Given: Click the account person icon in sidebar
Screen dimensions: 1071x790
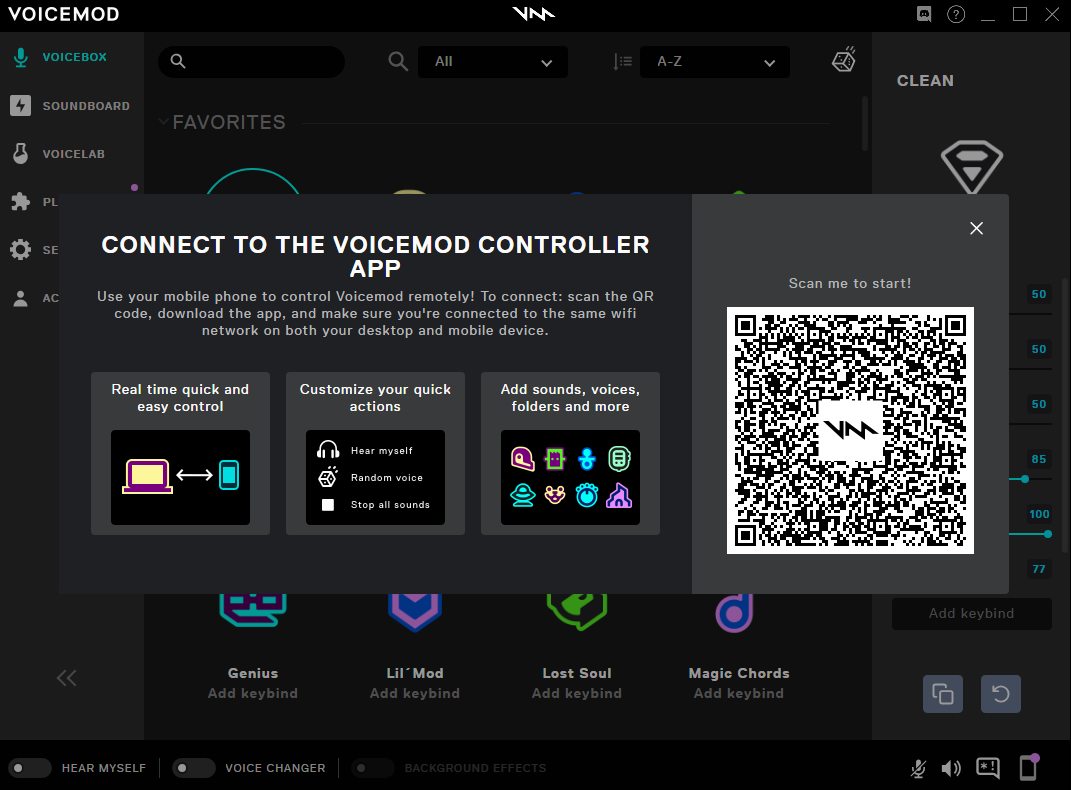Looking at the screenshot, I should tap(20, 298).
